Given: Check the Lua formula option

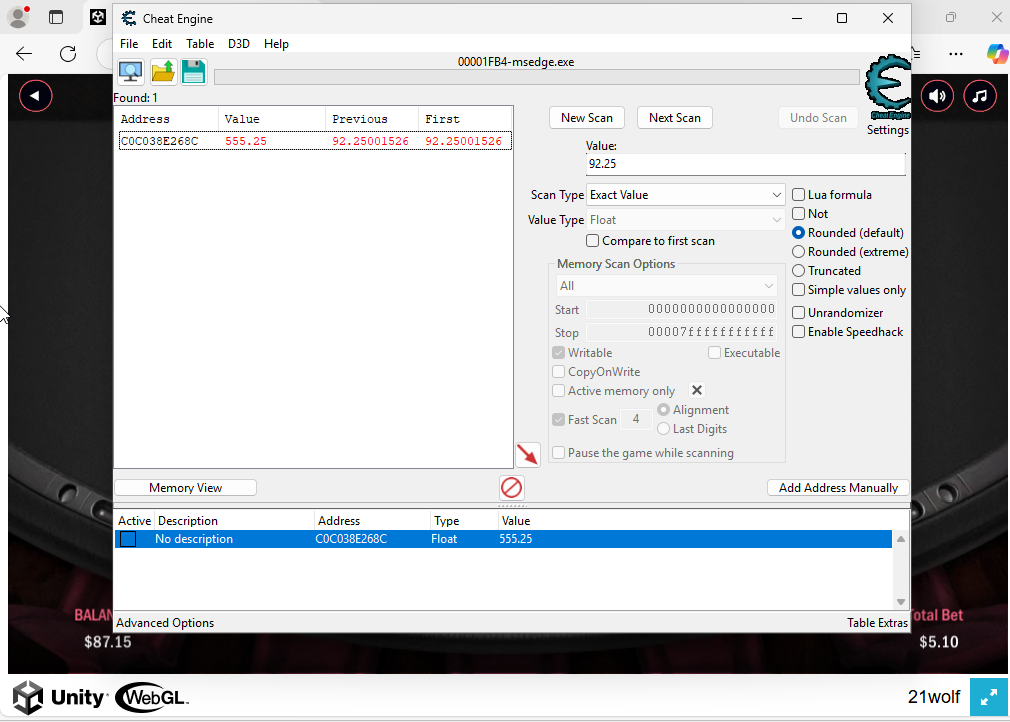Looking at the screenshot, I should click(799, 195).
